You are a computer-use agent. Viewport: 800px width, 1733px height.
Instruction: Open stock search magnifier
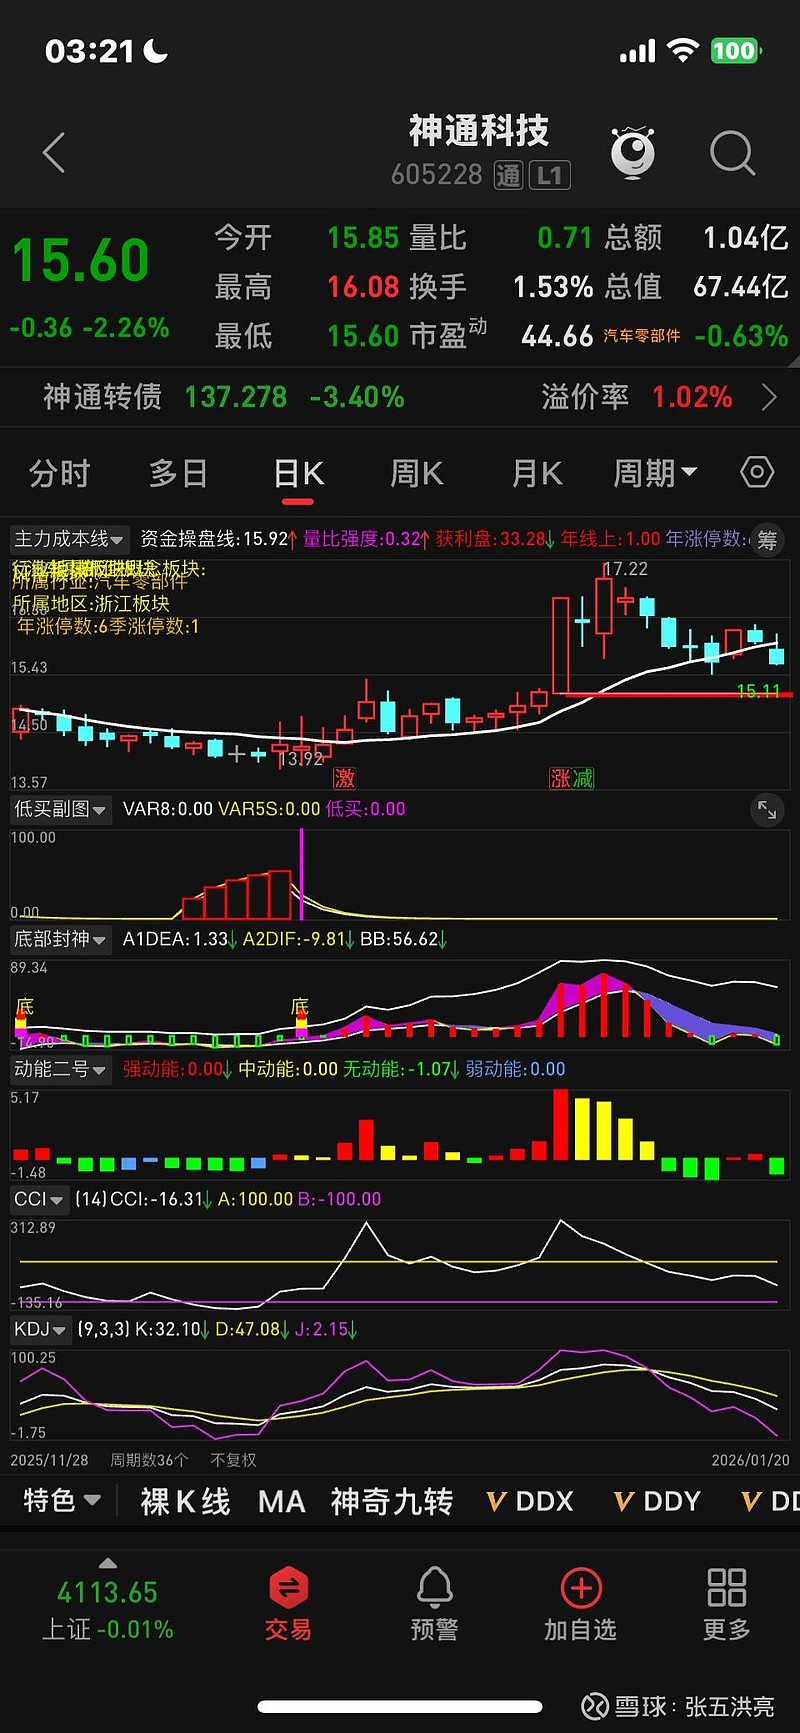click(x=732, y=153)
